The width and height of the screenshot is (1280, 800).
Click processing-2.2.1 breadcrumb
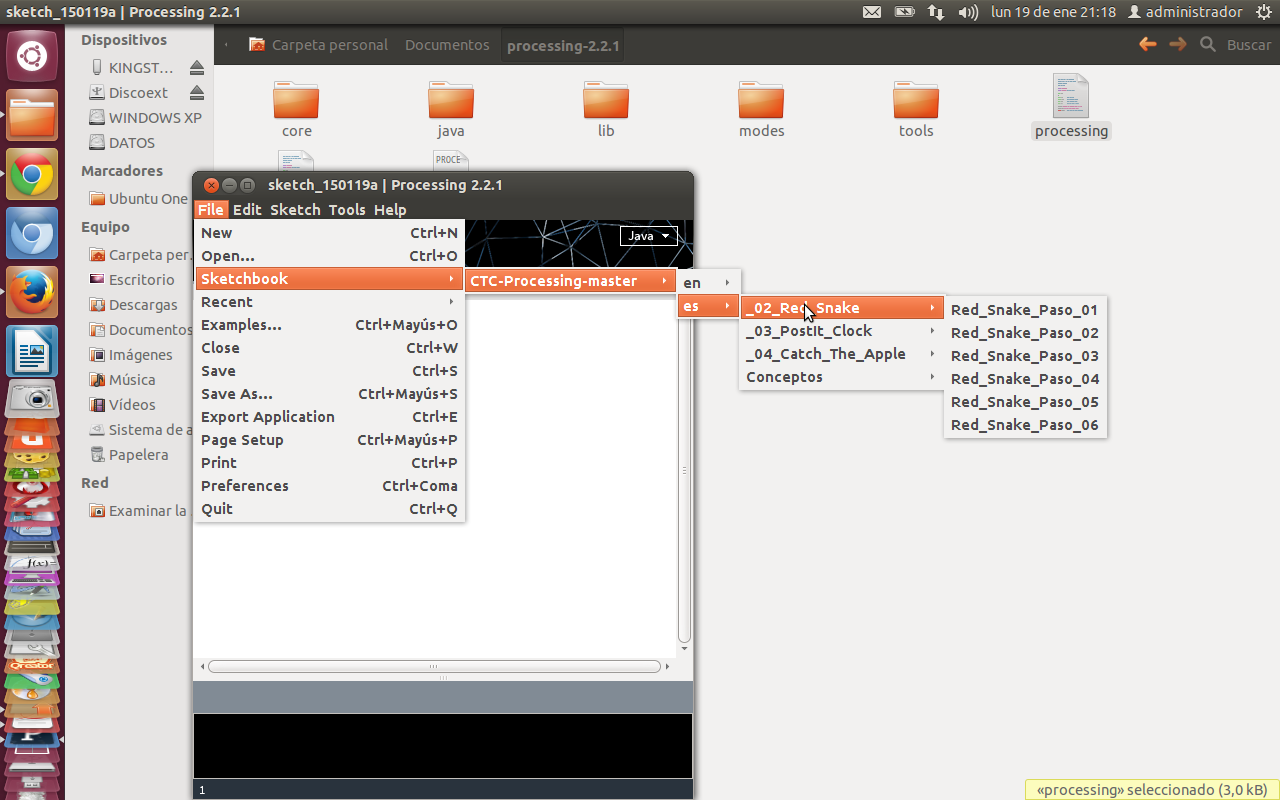563,46
